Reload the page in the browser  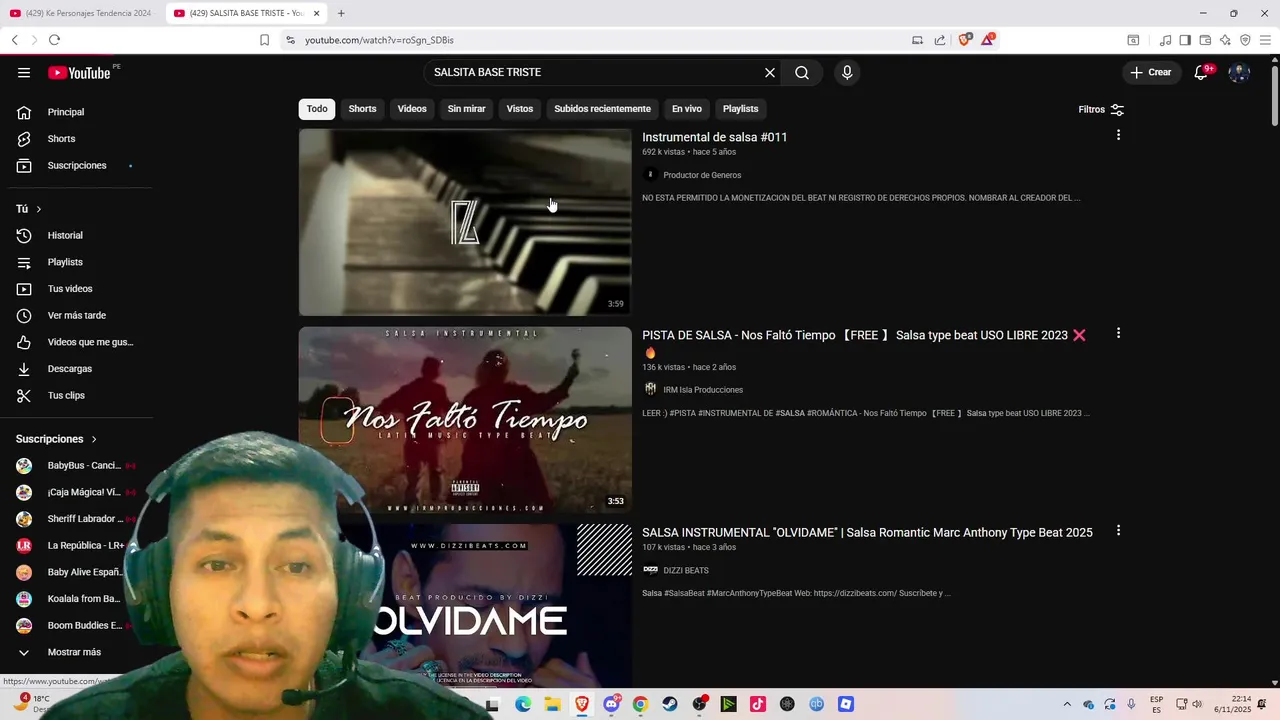54,40
